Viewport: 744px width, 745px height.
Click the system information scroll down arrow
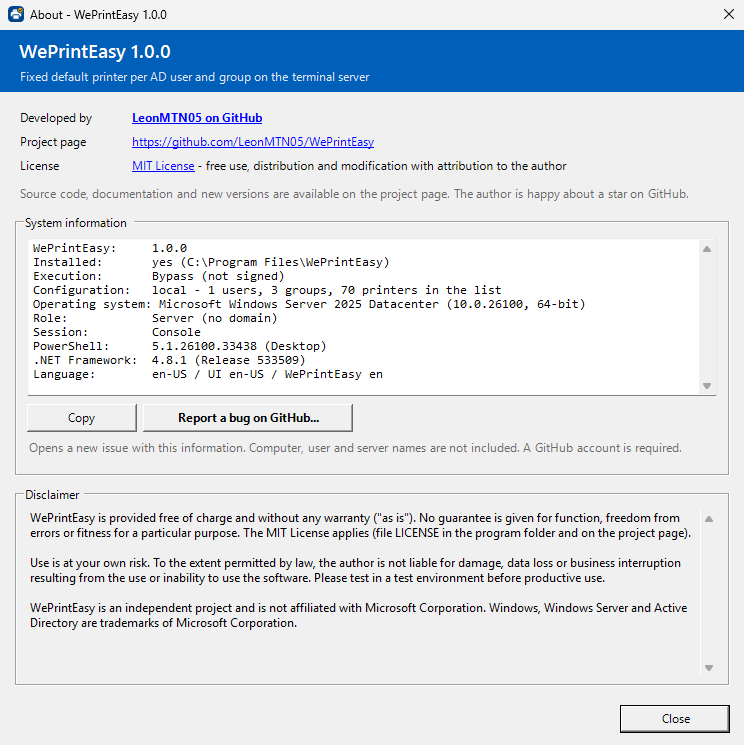pyautogui.click(x=707, y=386)
